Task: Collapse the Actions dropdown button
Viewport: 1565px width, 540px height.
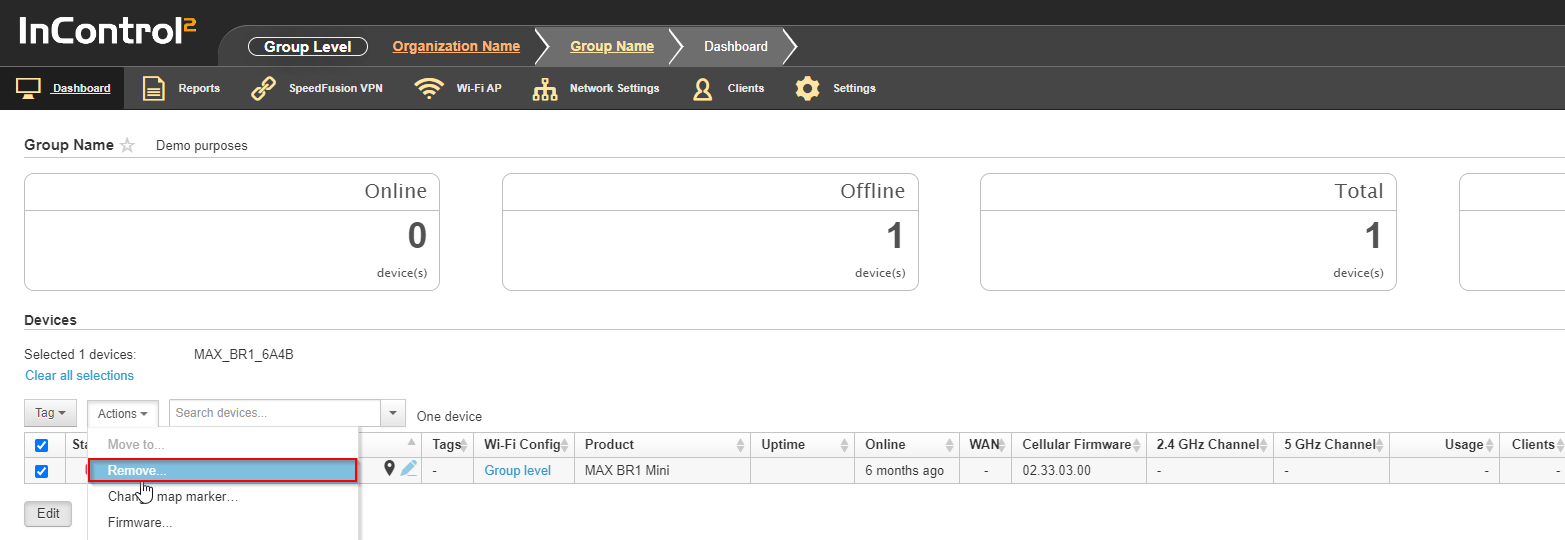Action: (x=122, y=413)
